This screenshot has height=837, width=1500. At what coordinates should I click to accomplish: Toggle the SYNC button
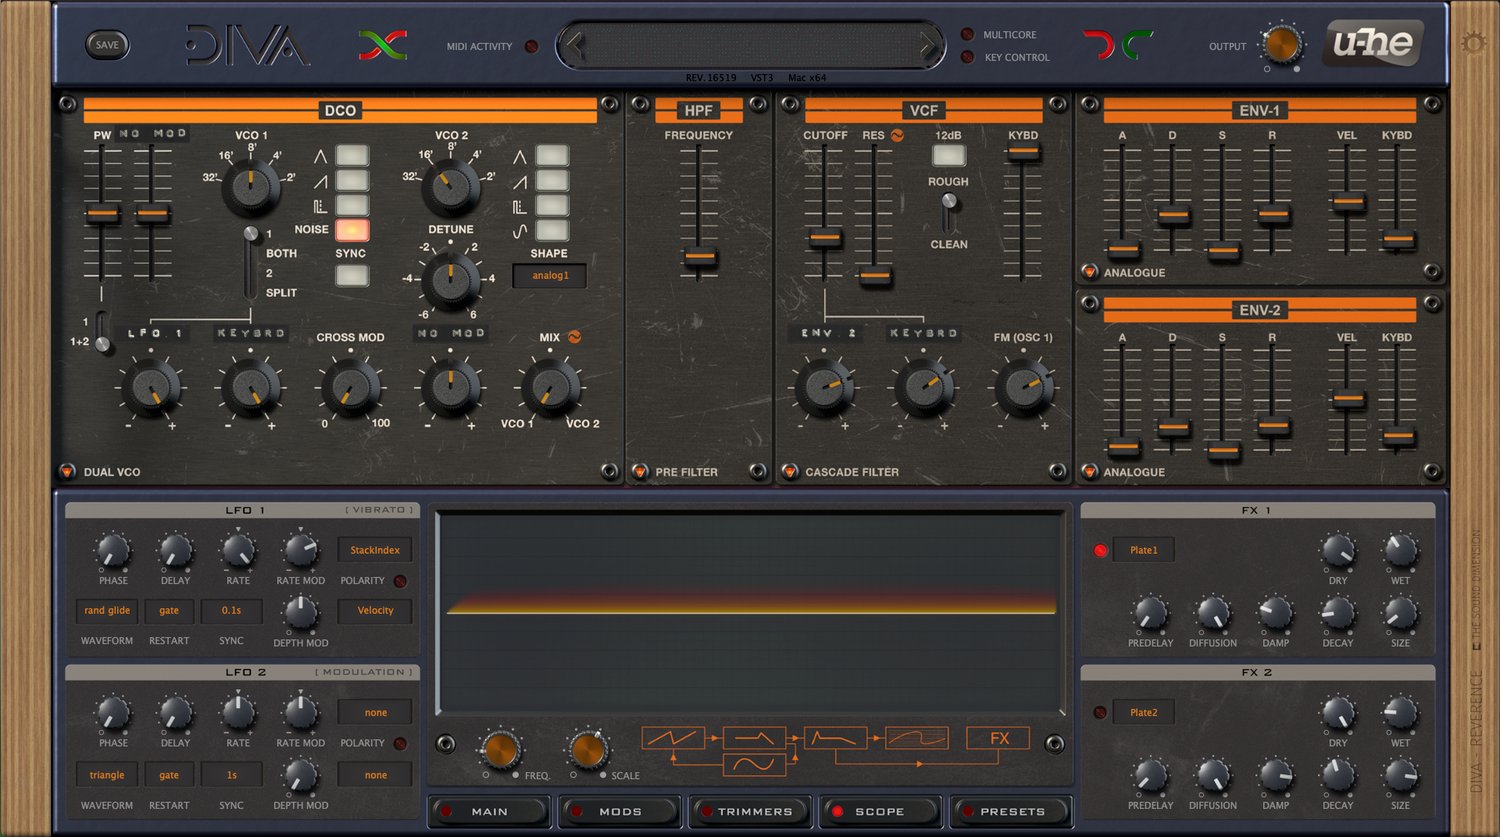[352, 276]
